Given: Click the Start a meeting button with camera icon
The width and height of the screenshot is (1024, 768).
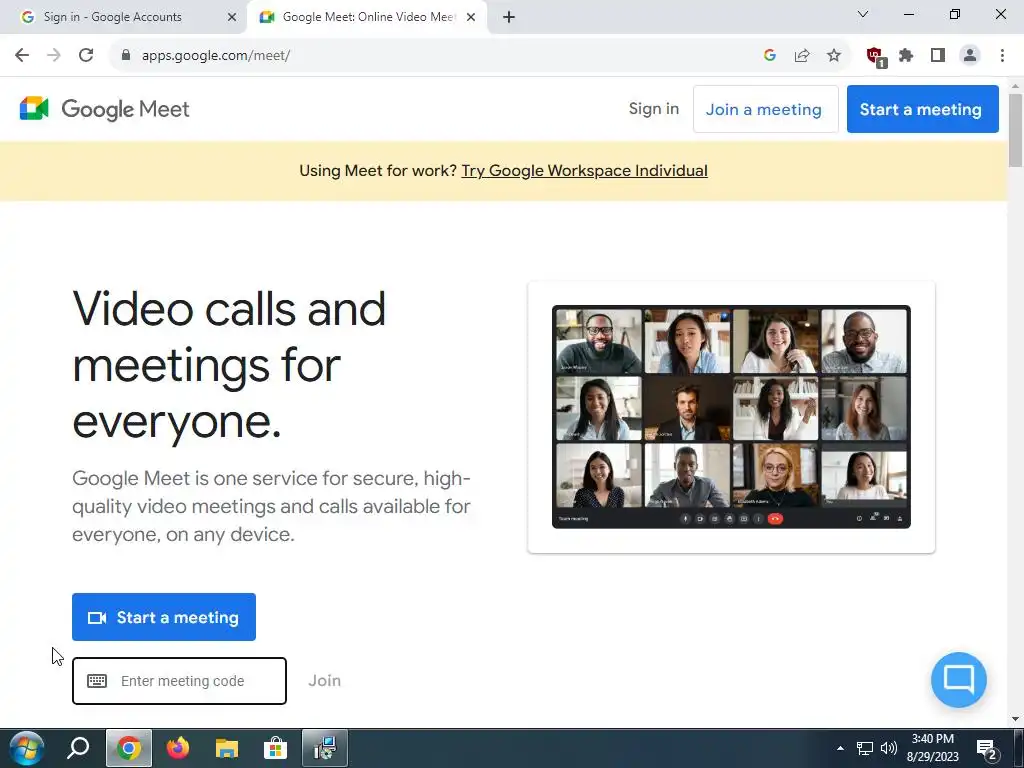Looking at the screenshot, I should coord(164,616).
